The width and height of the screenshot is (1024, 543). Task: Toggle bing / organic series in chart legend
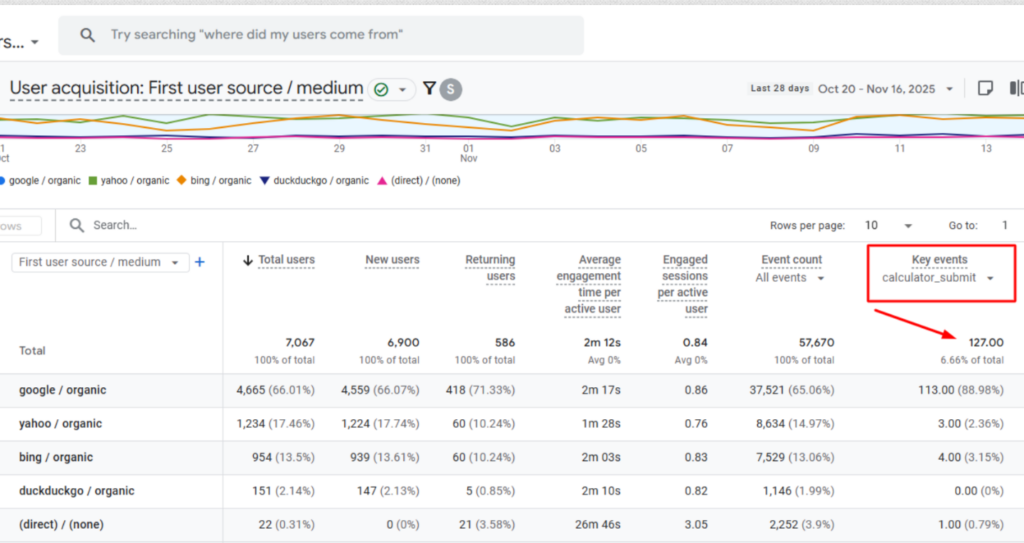click(214, 181)
